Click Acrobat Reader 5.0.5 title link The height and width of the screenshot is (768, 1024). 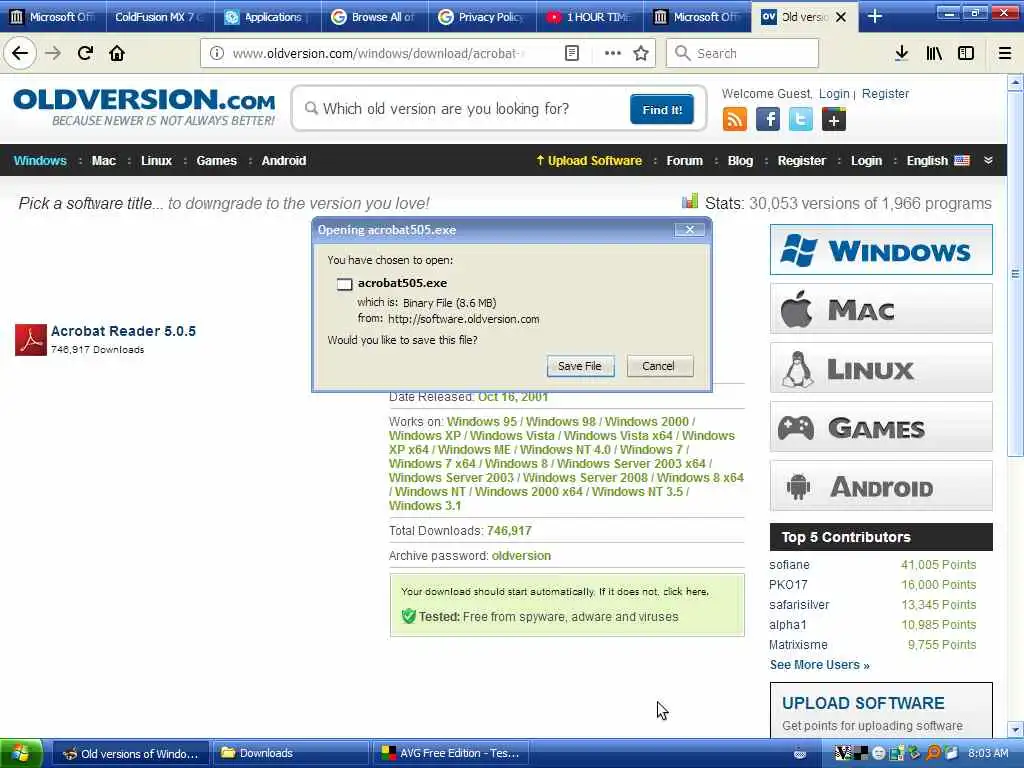pos(123,331)
